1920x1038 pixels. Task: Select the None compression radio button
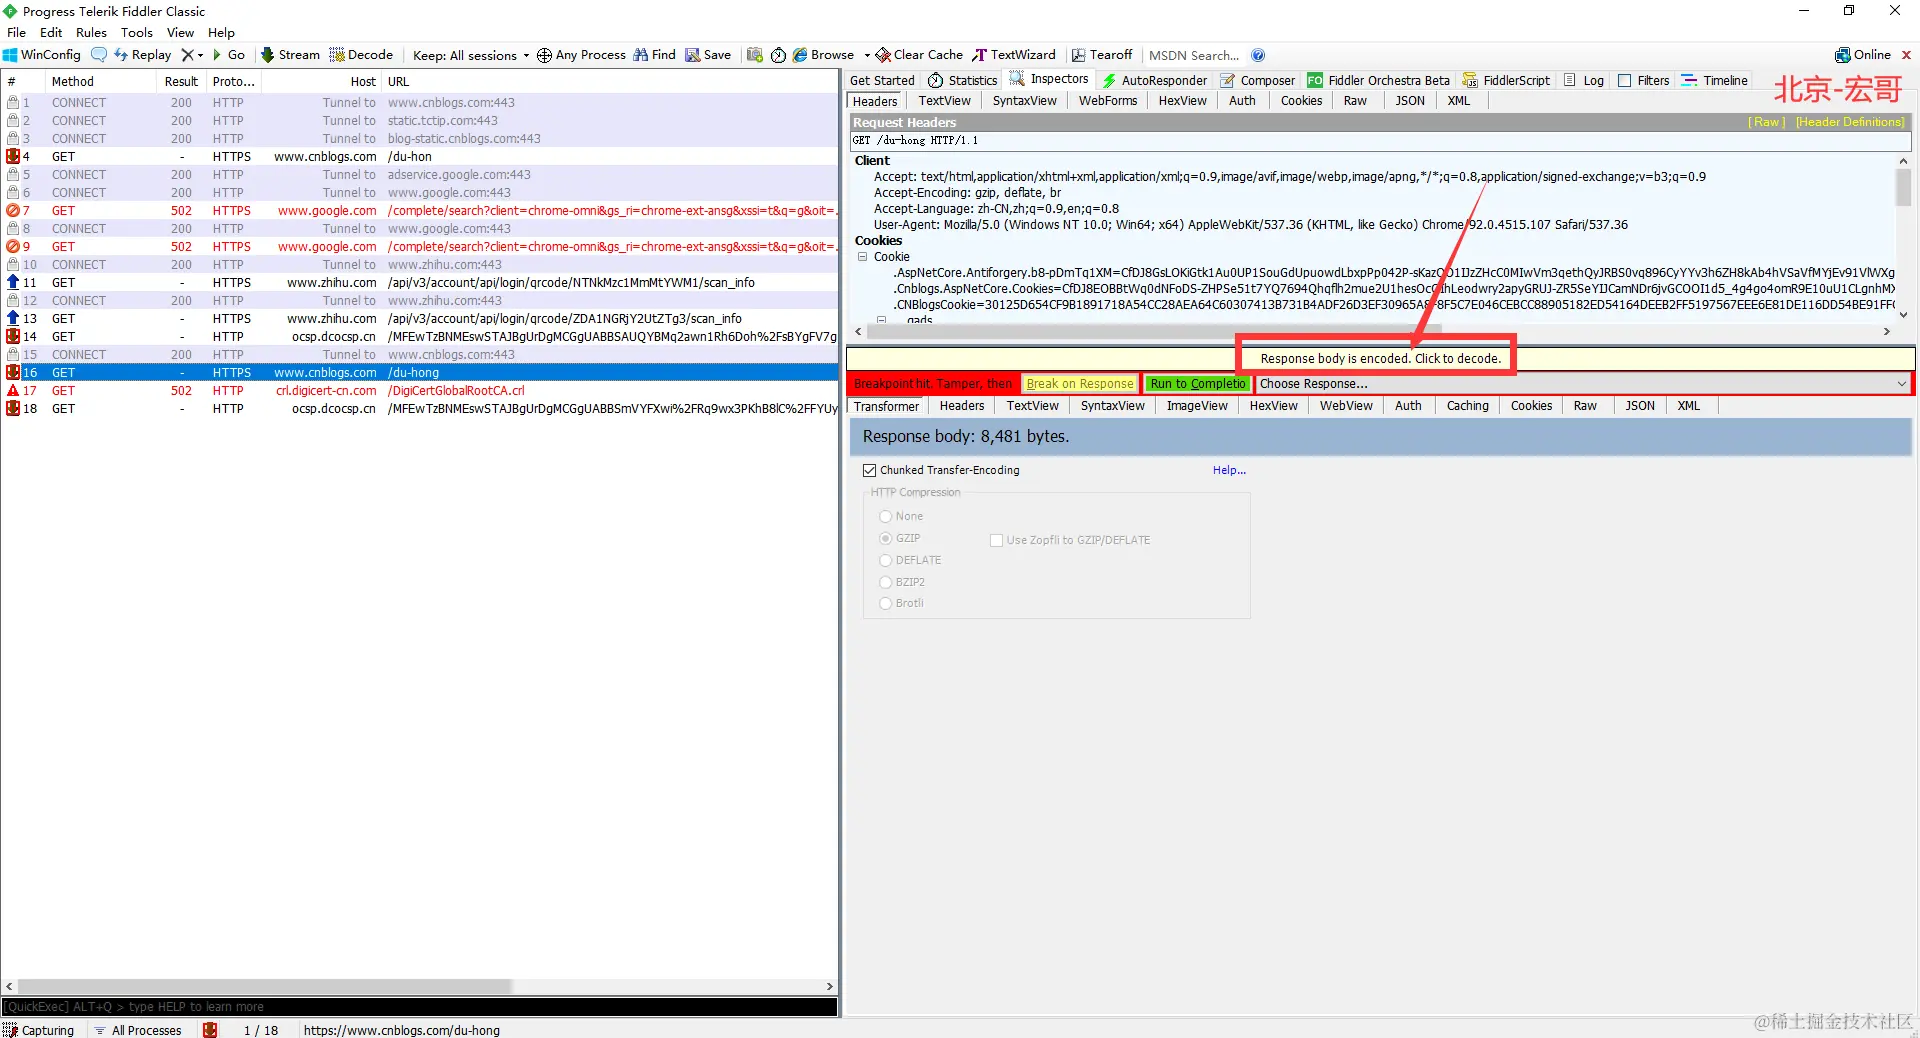pyautogui.click(x=885, y=516)
